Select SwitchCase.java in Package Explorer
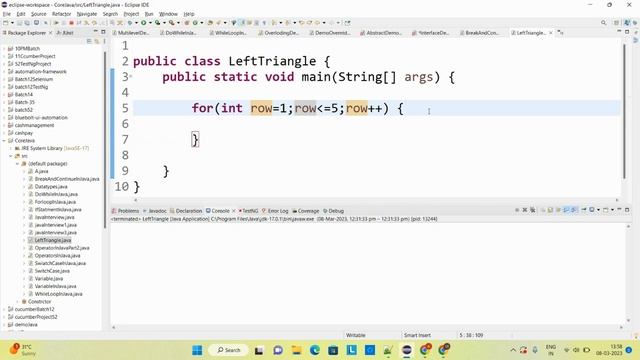Image resolution: width=640 pixels, height=360 pixels. (x=52, y=271)
